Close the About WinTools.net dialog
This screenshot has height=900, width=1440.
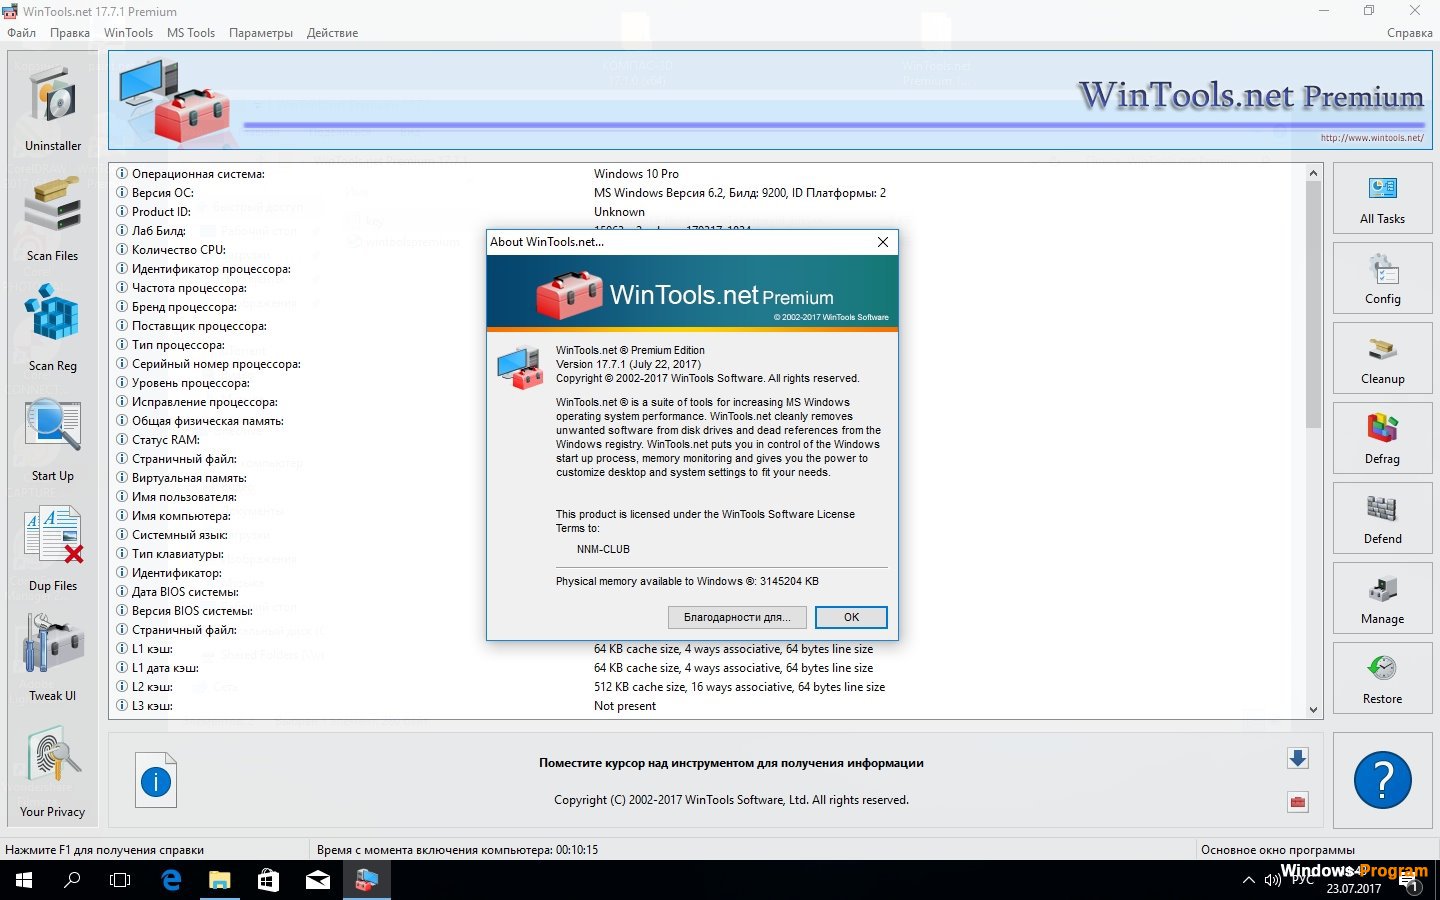click(x=883, y=242)
